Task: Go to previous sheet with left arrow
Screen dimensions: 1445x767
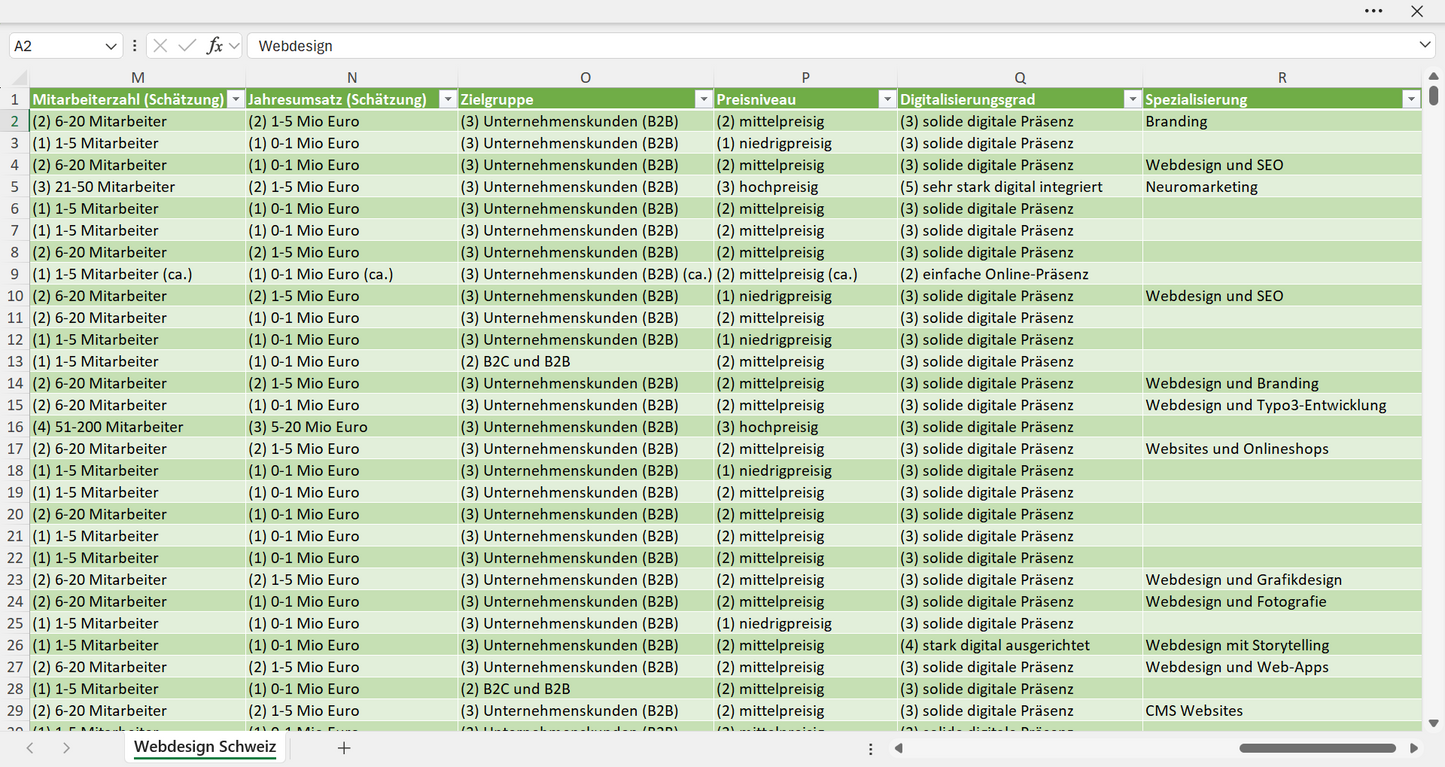Action: [30, 747]
